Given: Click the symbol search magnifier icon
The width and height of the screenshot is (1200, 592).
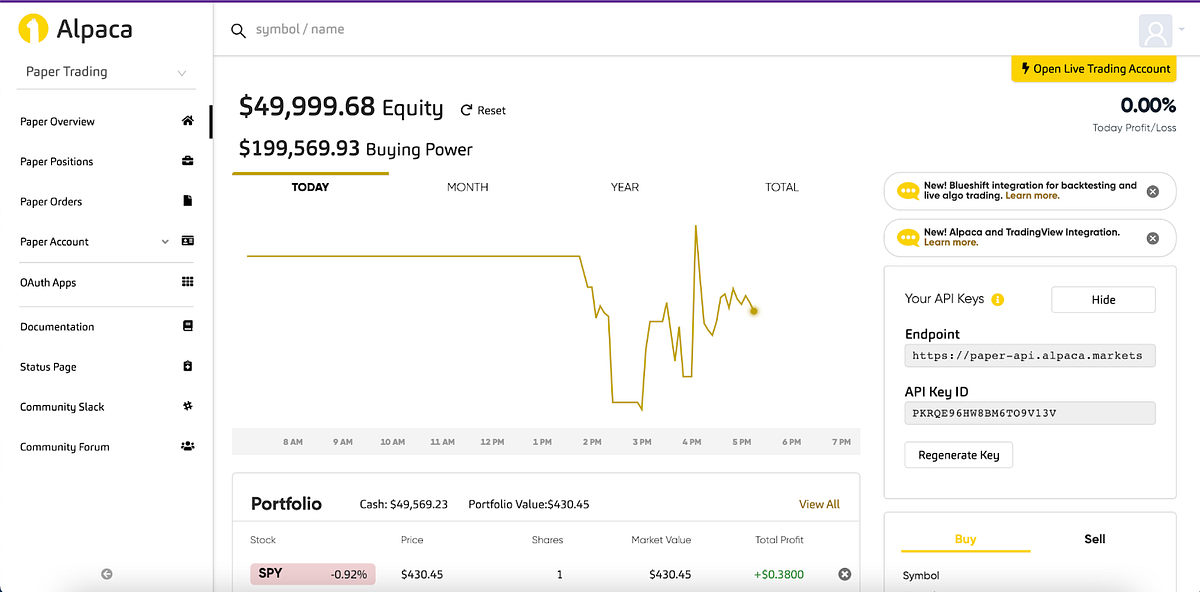Looking at the screenshot, I should (238, 30).
